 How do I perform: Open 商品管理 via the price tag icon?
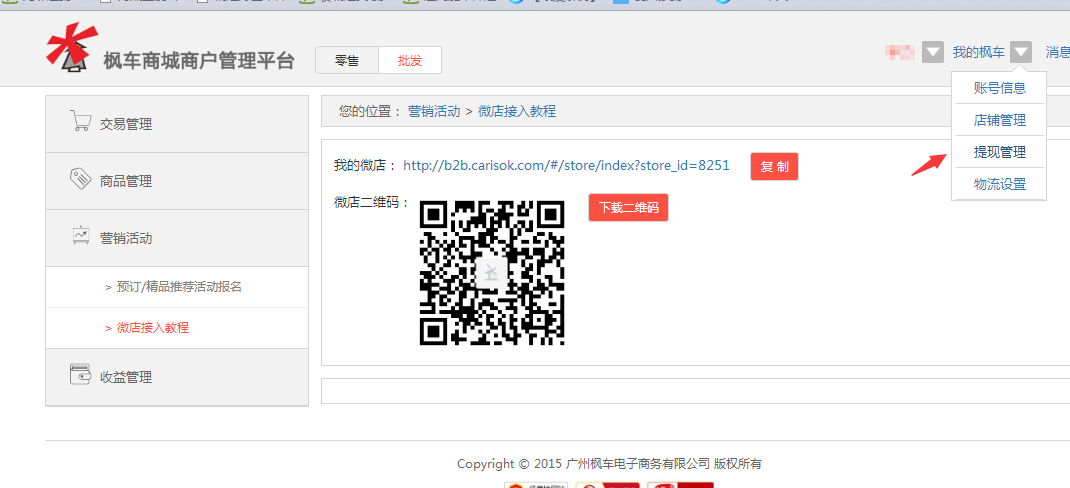point(81,179)
